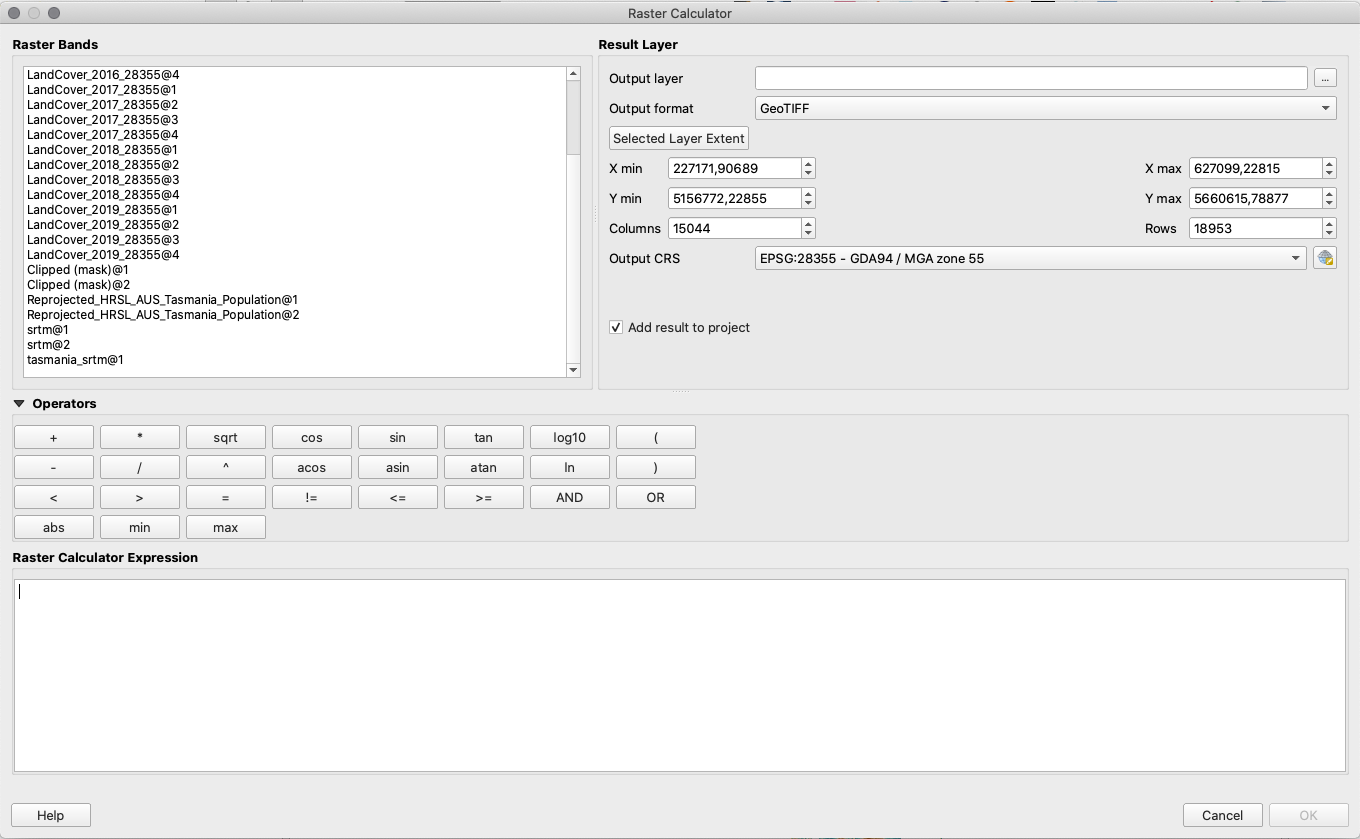The height and width of the screenshot is (839, 1360).
Task: Click the raster bands scroll up arrow
Action: 573,73
